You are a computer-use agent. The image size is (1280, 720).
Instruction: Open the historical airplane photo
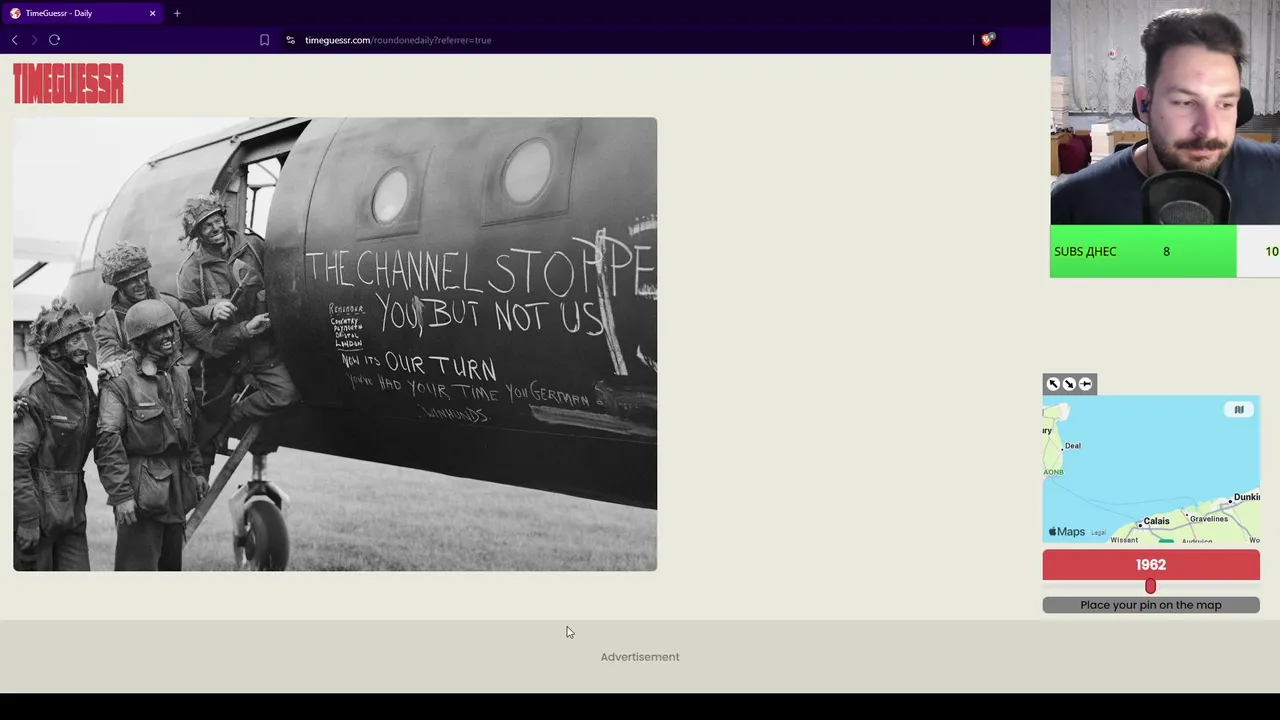point(335,344)
